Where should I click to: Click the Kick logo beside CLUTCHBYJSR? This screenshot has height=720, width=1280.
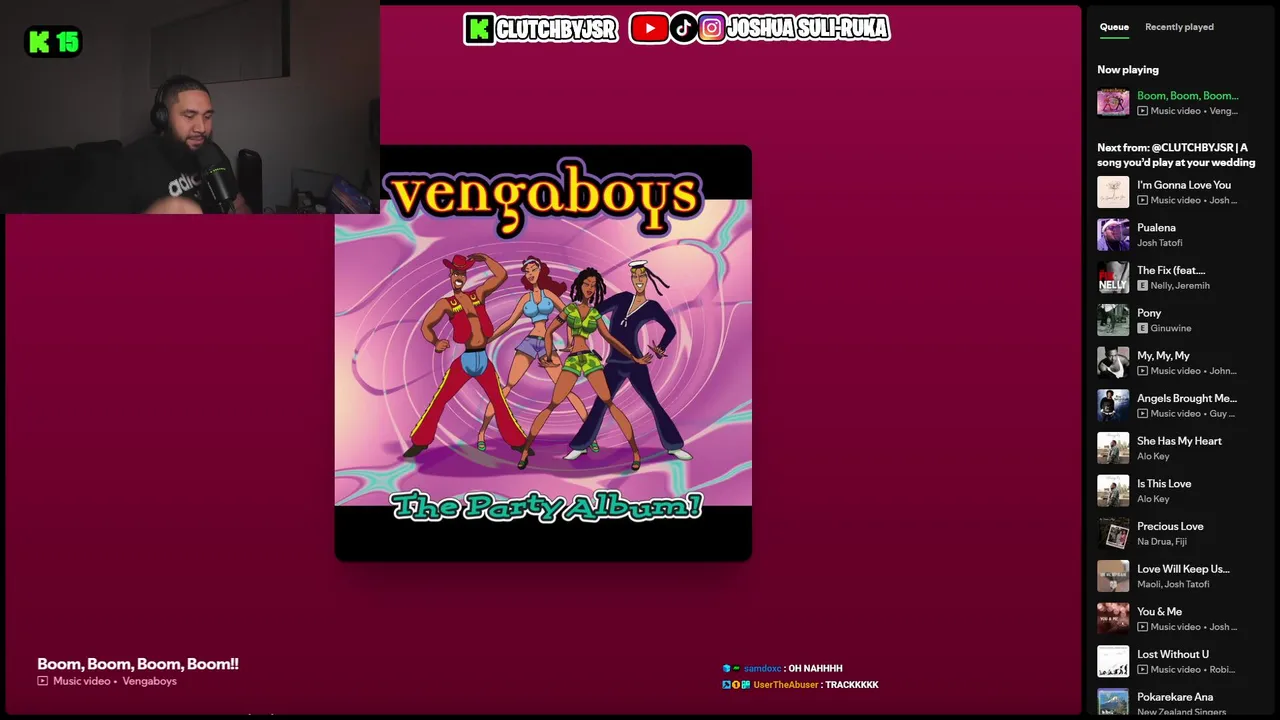coord(480,29)
